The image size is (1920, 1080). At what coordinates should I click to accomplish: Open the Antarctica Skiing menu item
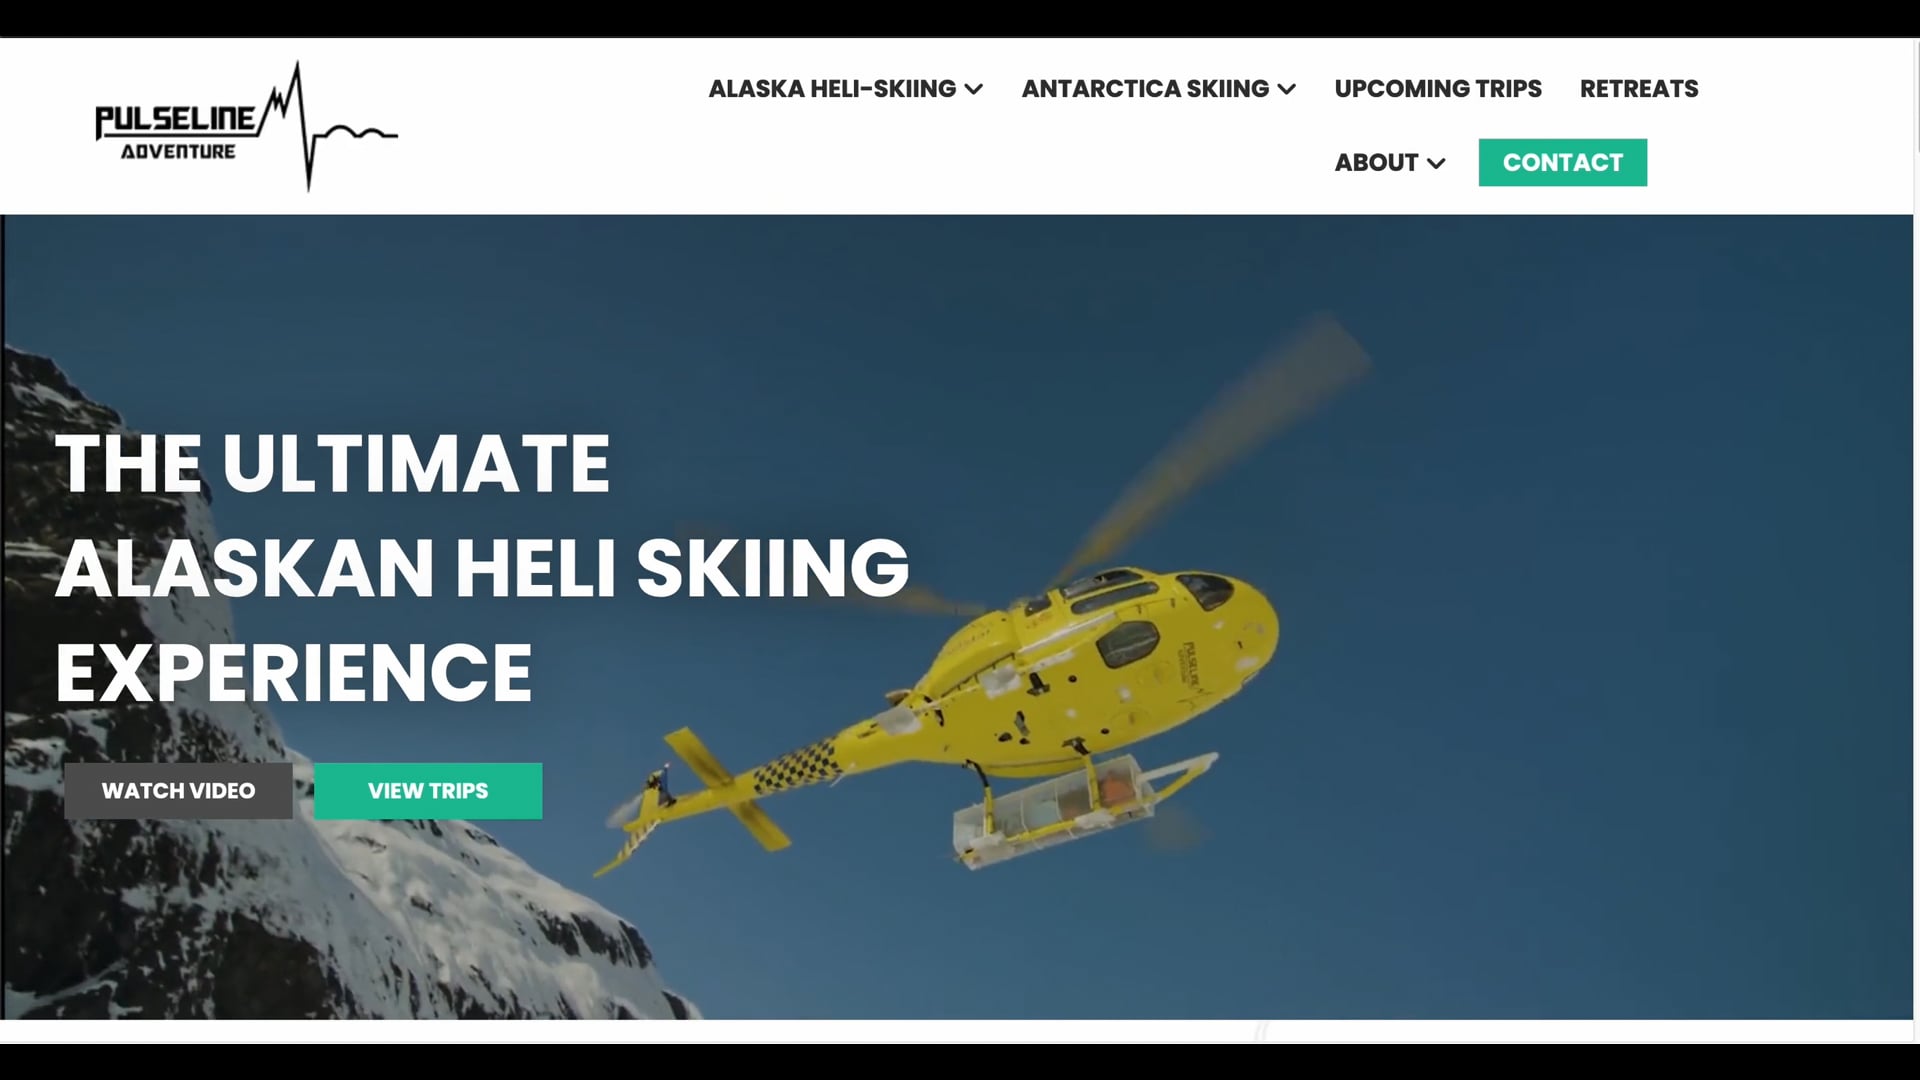tap(1145, 89)
